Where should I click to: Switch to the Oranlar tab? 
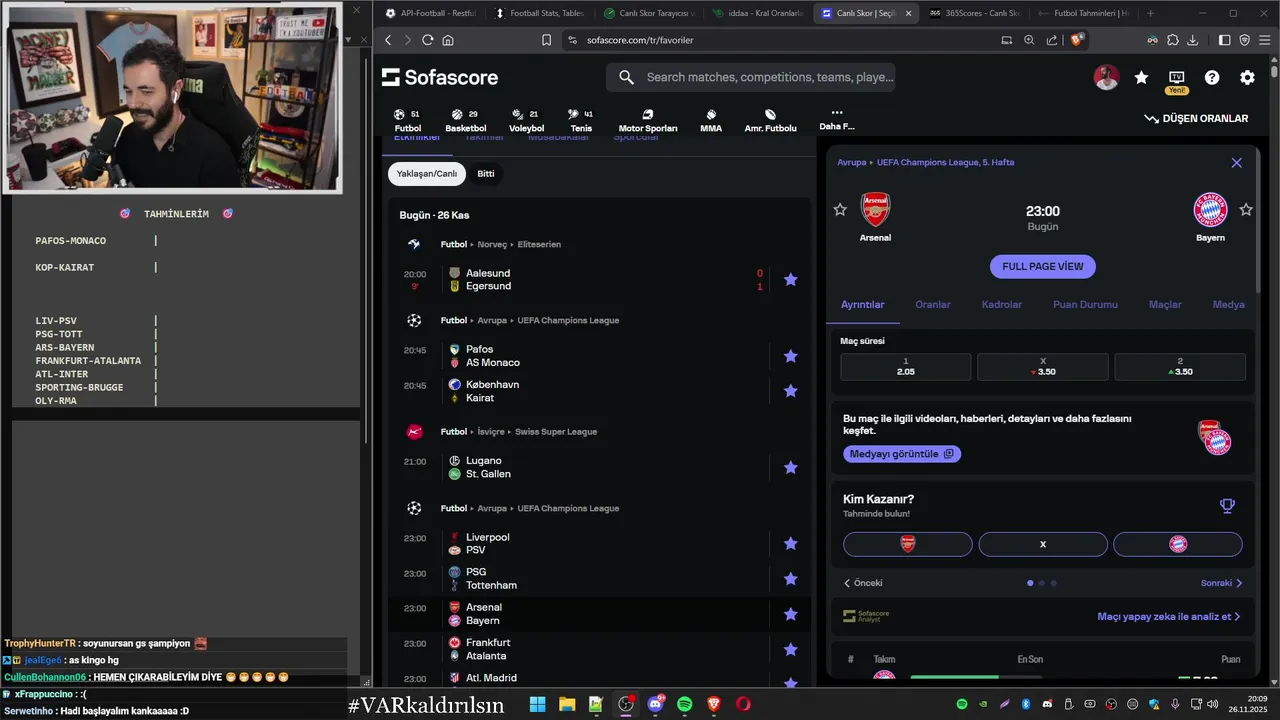click(x=933, y=304)
